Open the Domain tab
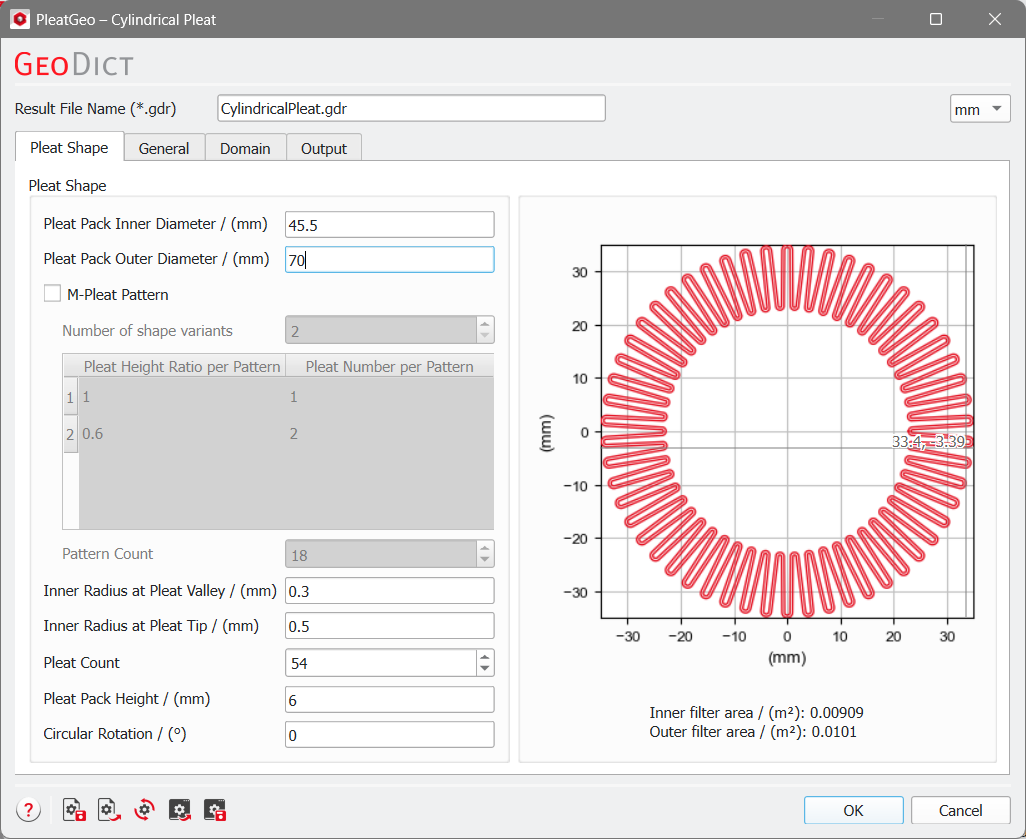This screenshot has height=839, width=1026. tap(245, 148)
